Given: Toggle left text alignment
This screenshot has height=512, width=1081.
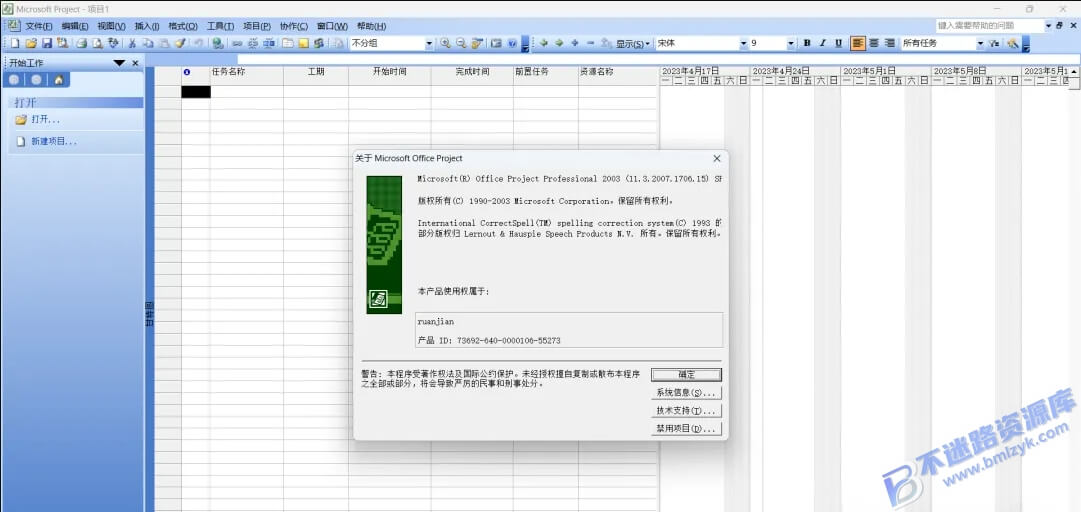Looking at the screenshot, I should pos(858,43).
